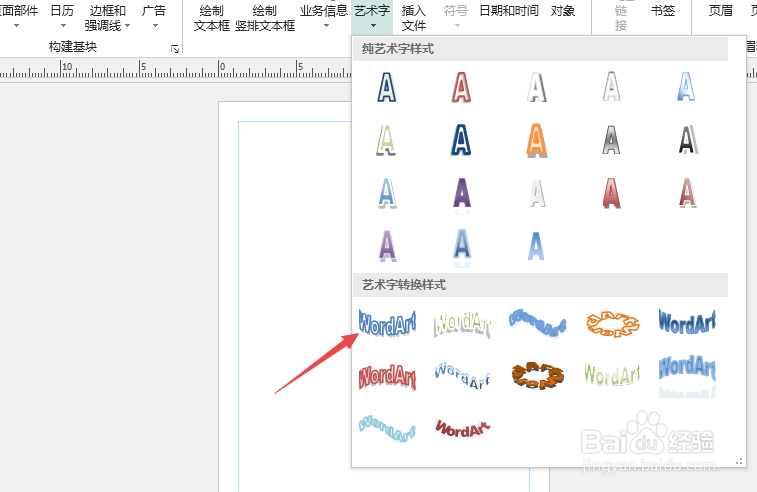Pick the red outlined A style

[x=462, y=87]
